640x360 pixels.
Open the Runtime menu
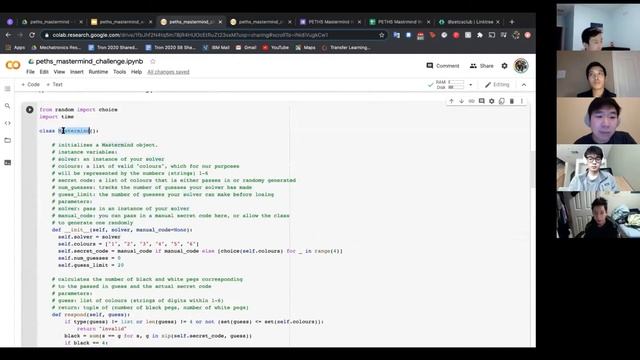(98, 72)
